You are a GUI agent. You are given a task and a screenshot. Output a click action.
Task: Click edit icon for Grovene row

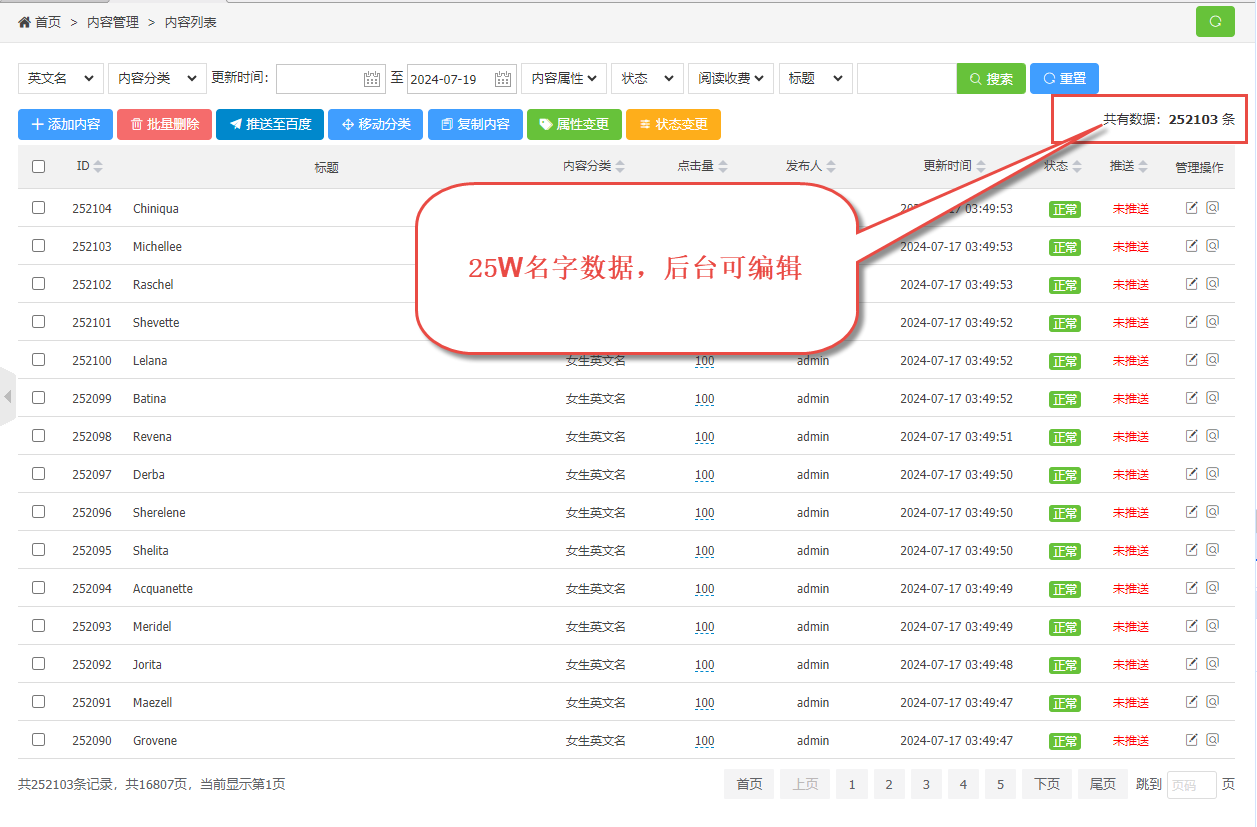point(1191,740)
